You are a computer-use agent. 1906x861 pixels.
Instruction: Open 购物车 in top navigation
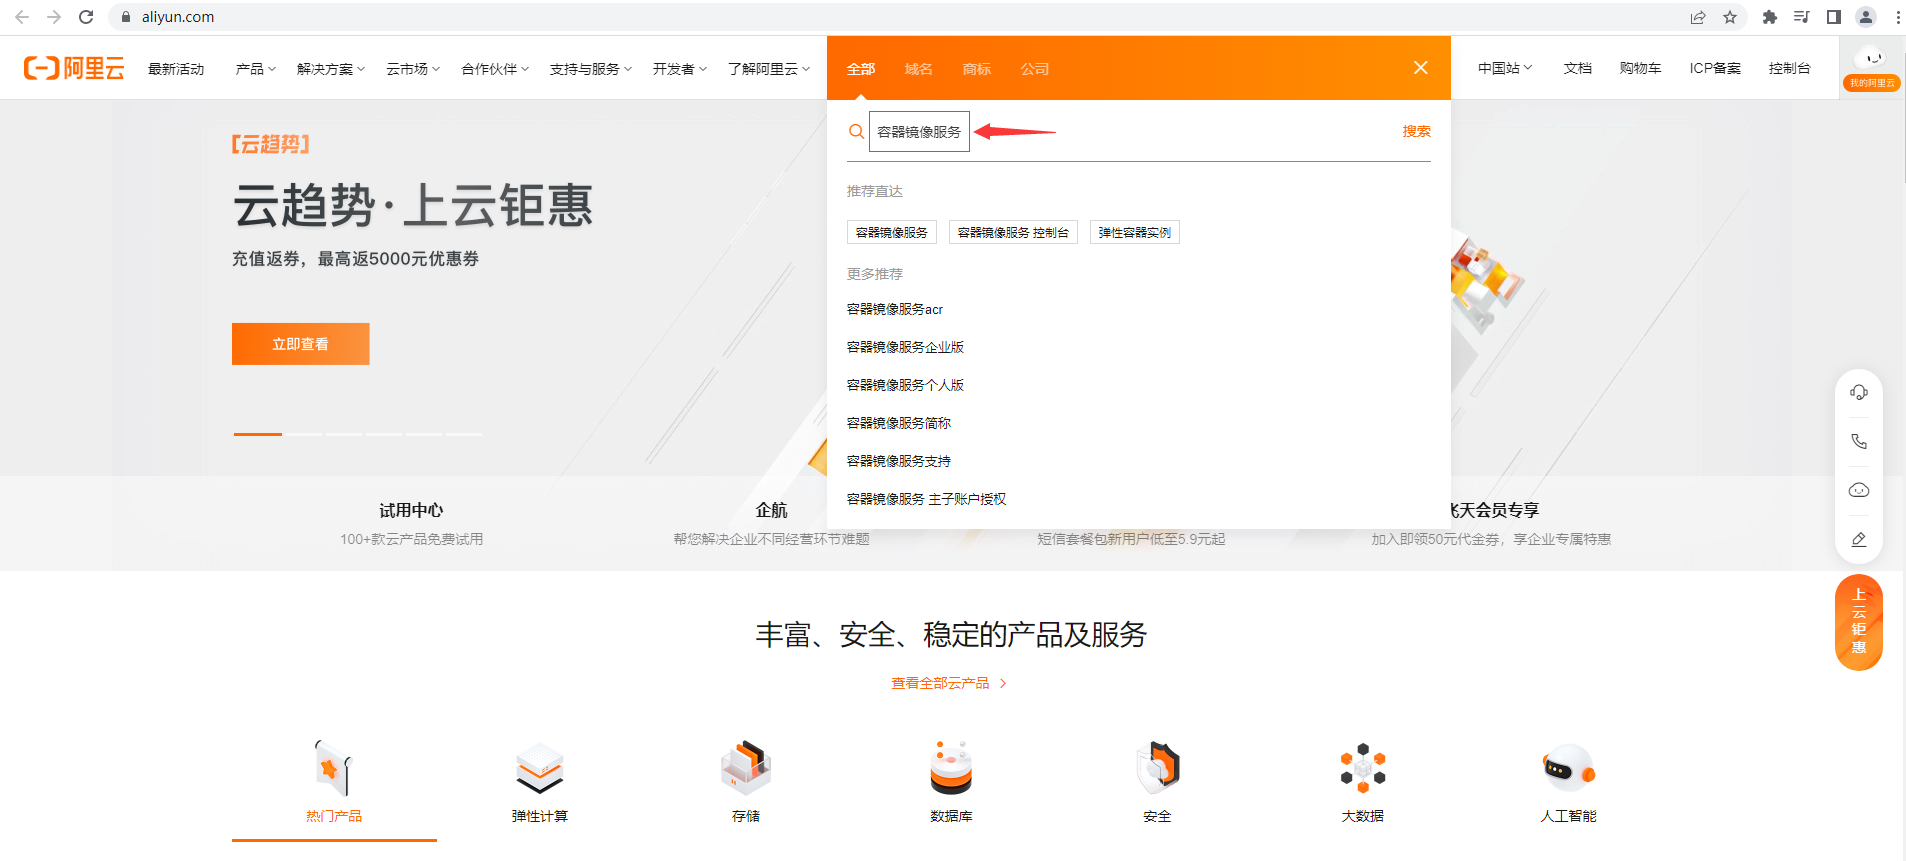pos(1641,68)
